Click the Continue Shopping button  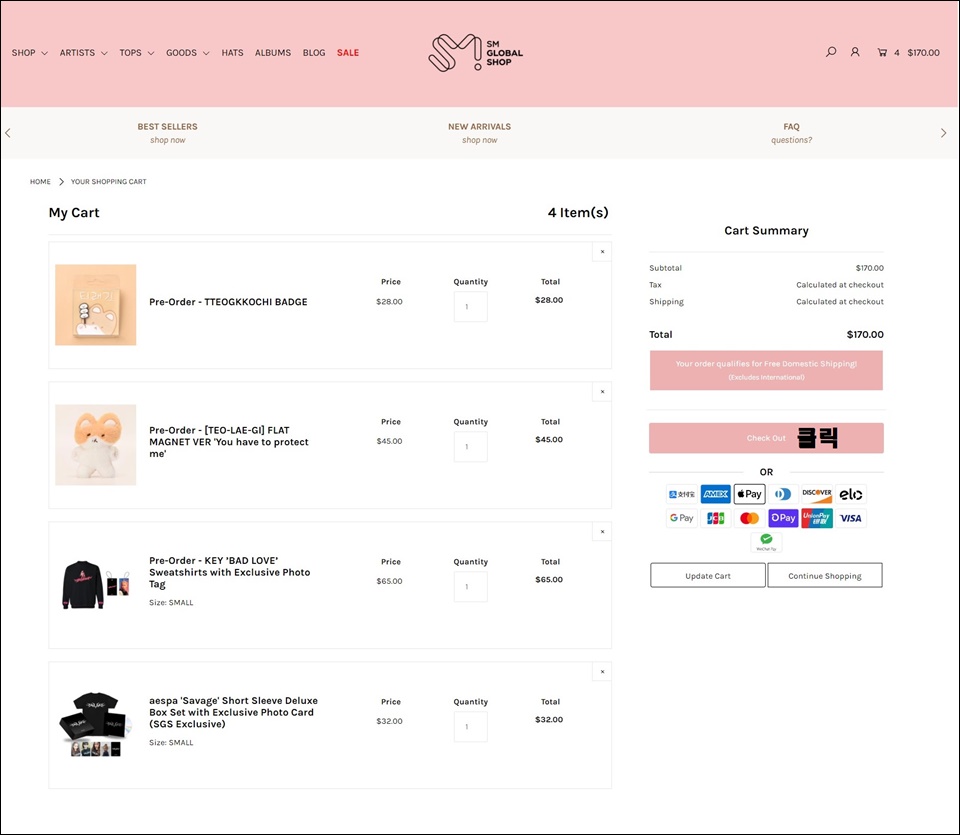(x=825, y=575)
